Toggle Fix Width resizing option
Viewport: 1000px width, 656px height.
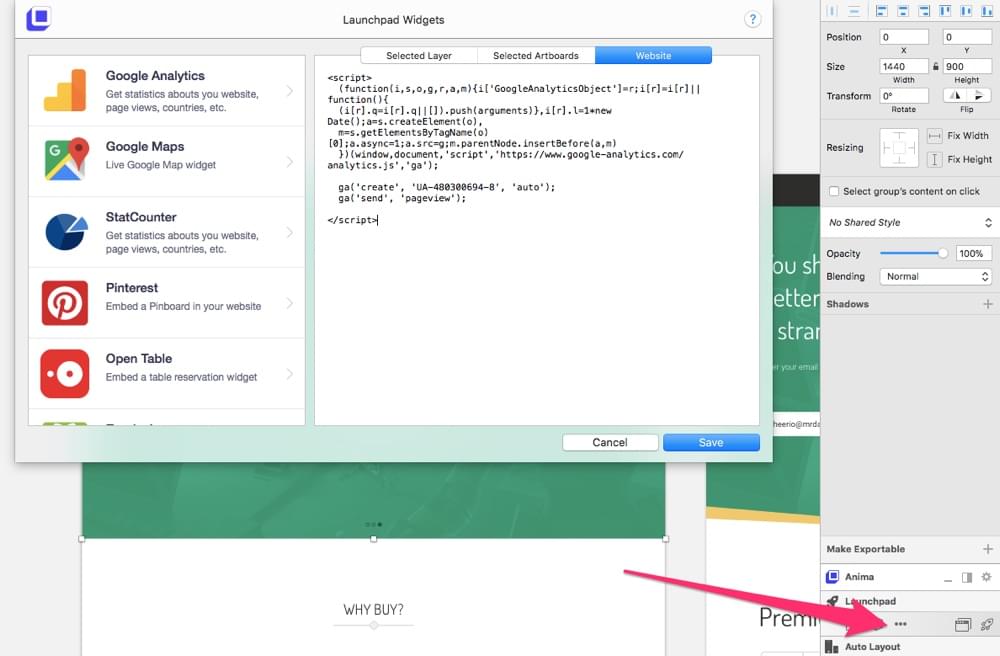(x=934, y=136)
